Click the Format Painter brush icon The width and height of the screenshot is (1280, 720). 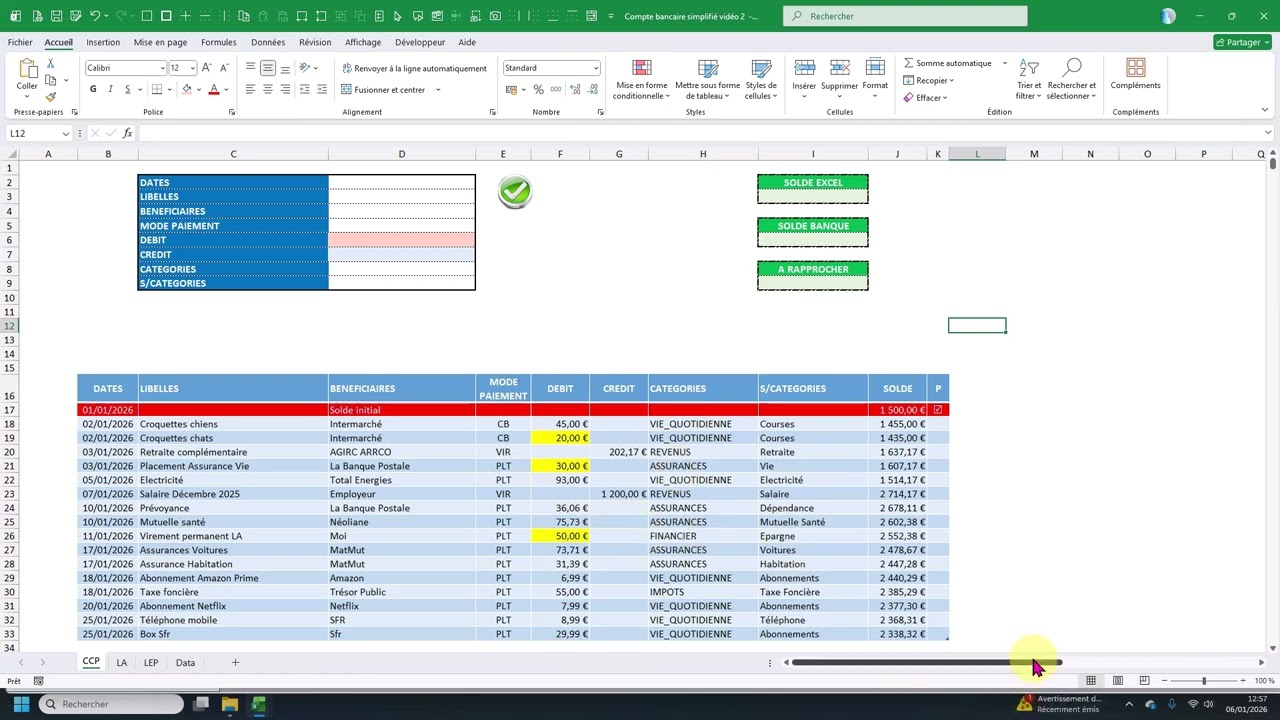(x=51, y=96)
